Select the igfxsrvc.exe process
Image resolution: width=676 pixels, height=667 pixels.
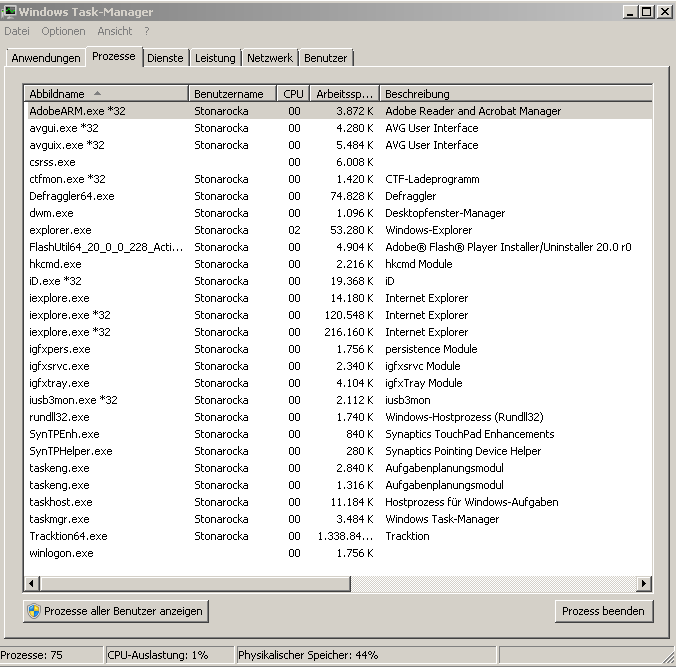click(338, 366)
